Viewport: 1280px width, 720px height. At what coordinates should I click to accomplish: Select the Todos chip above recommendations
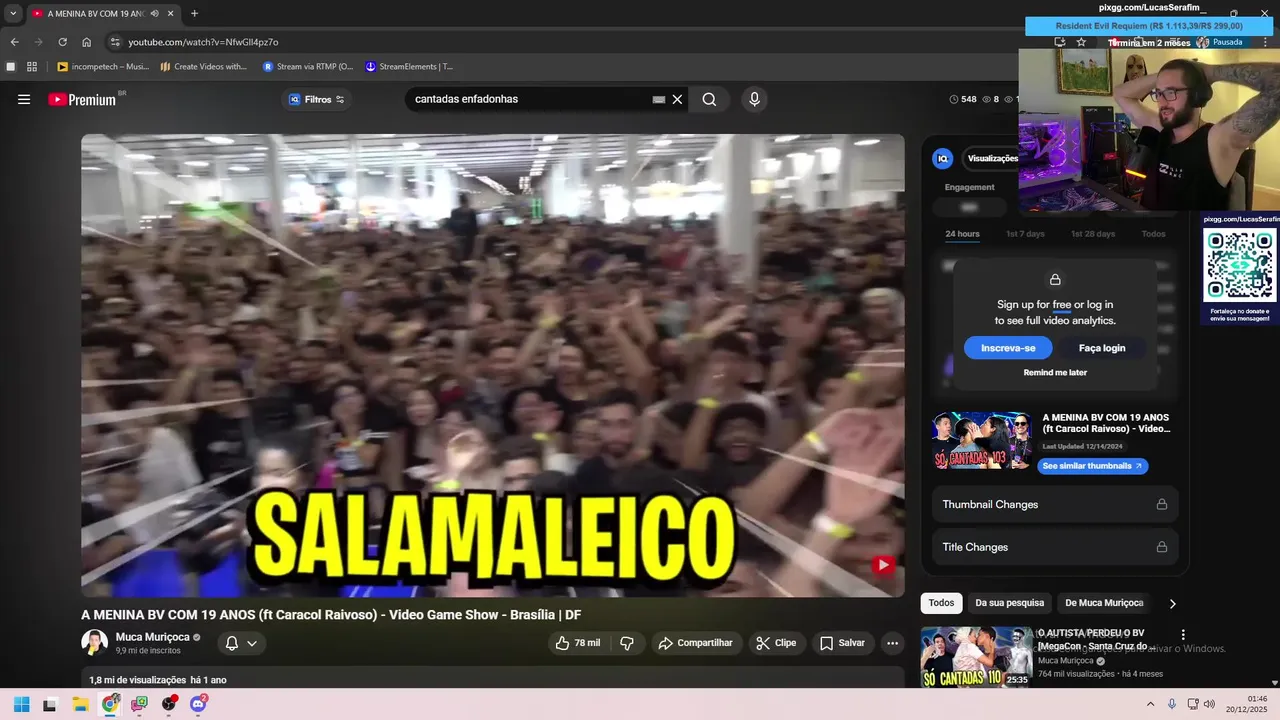pos(941,603)
